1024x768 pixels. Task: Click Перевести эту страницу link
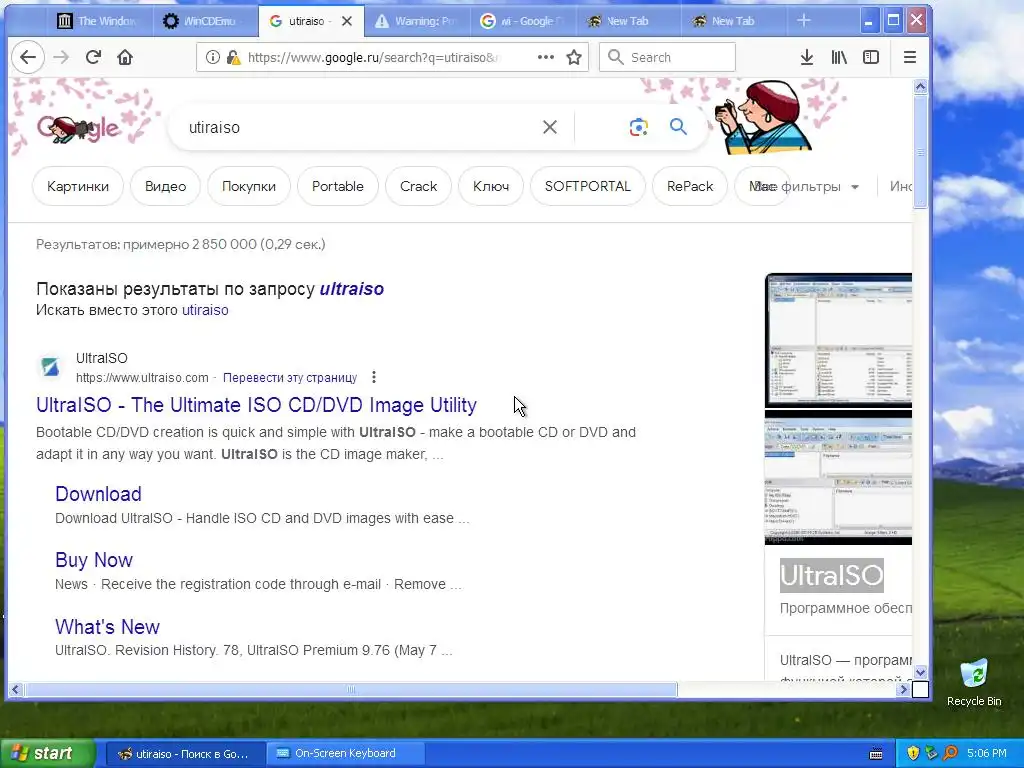pyautogui.click(x=290, y=377)
